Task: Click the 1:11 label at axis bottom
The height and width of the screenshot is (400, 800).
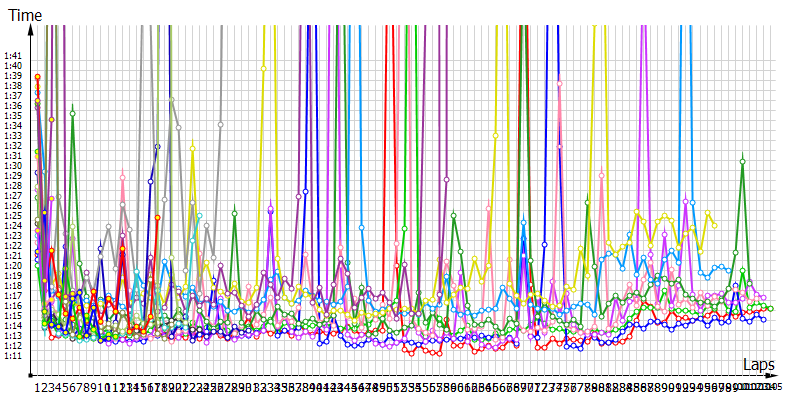Action: point(13,356)
